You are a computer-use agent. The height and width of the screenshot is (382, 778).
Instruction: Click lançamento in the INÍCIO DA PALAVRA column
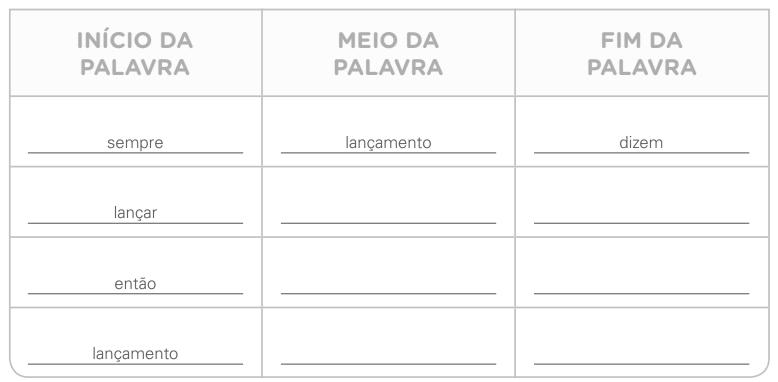(135, 354)
